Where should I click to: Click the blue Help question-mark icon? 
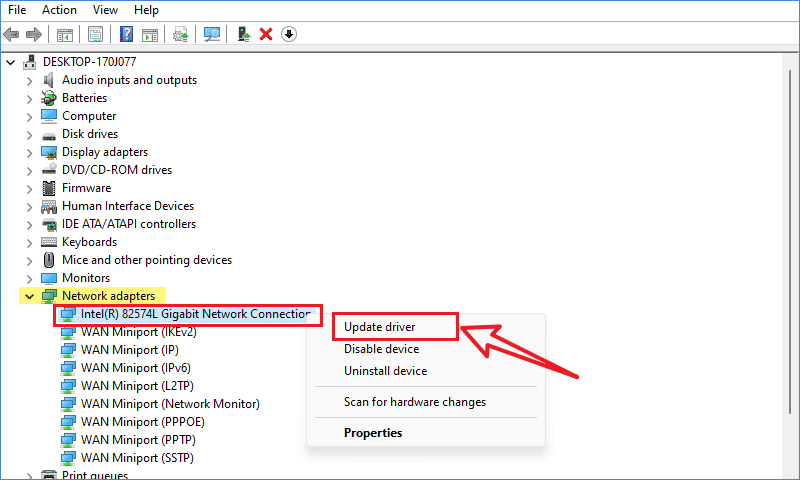pyautogui.click(x=126, y=35)
